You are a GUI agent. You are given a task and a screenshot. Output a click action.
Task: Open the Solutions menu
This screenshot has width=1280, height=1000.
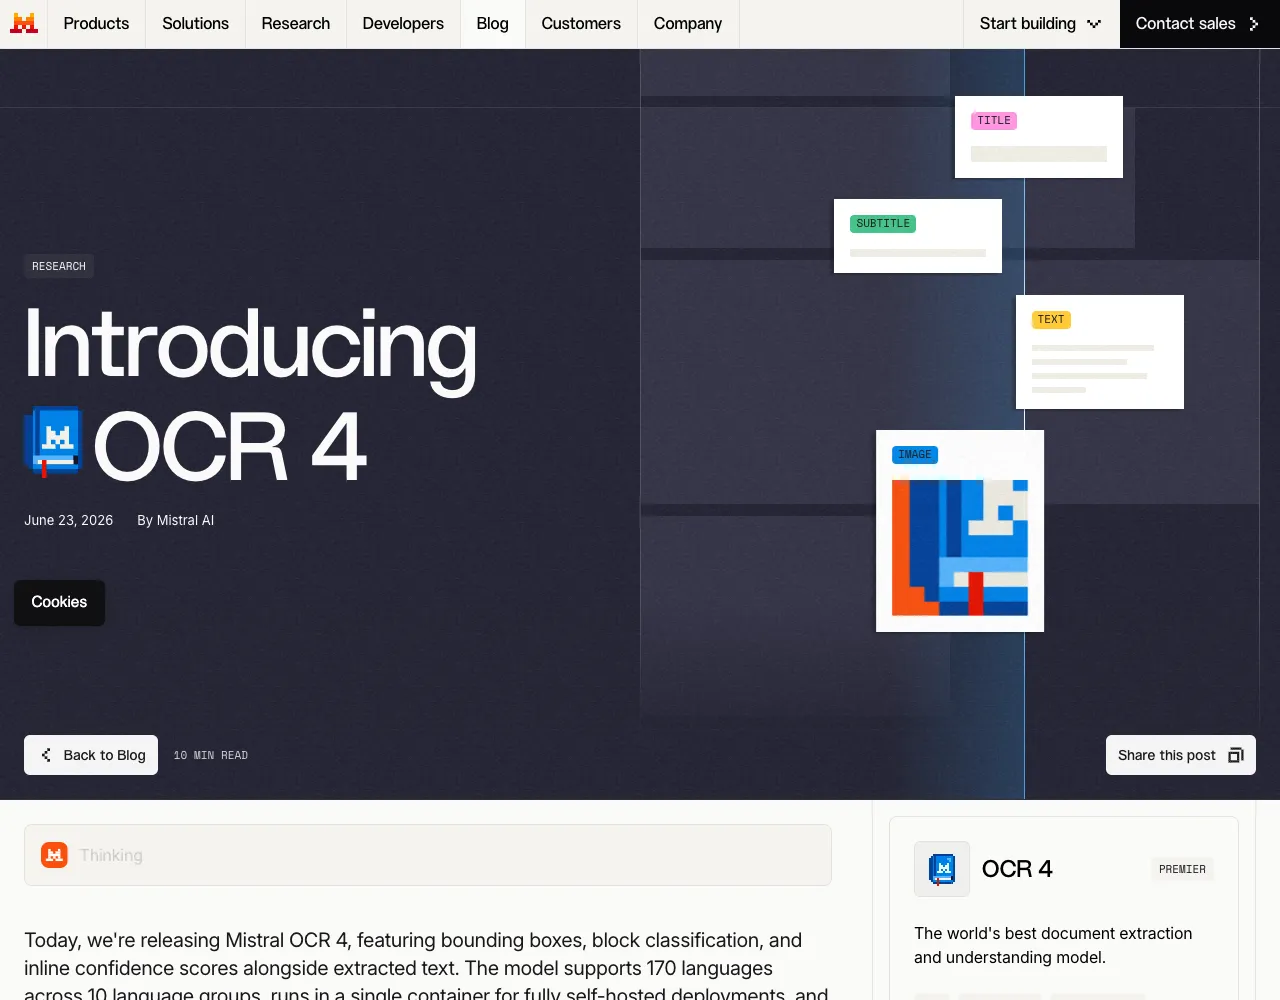coord(195,23)
